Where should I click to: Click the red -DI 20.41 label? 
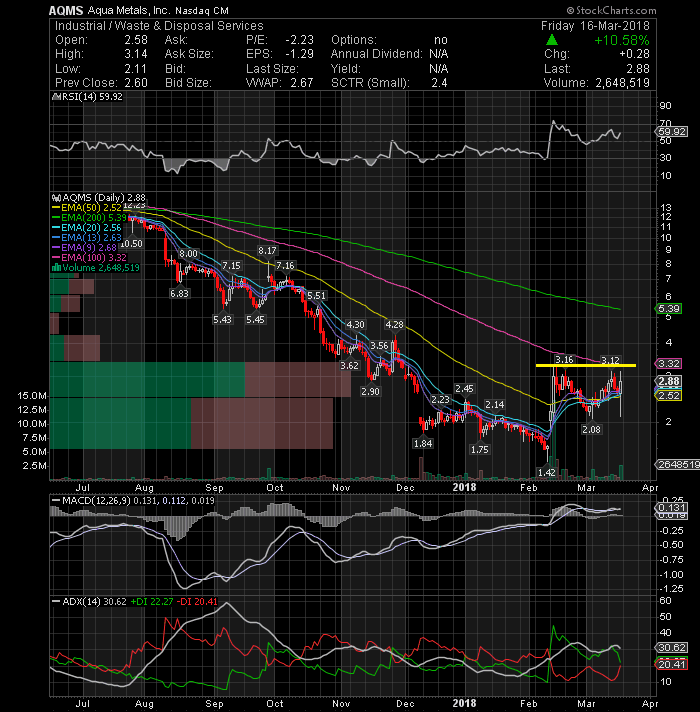pos(197,602)
